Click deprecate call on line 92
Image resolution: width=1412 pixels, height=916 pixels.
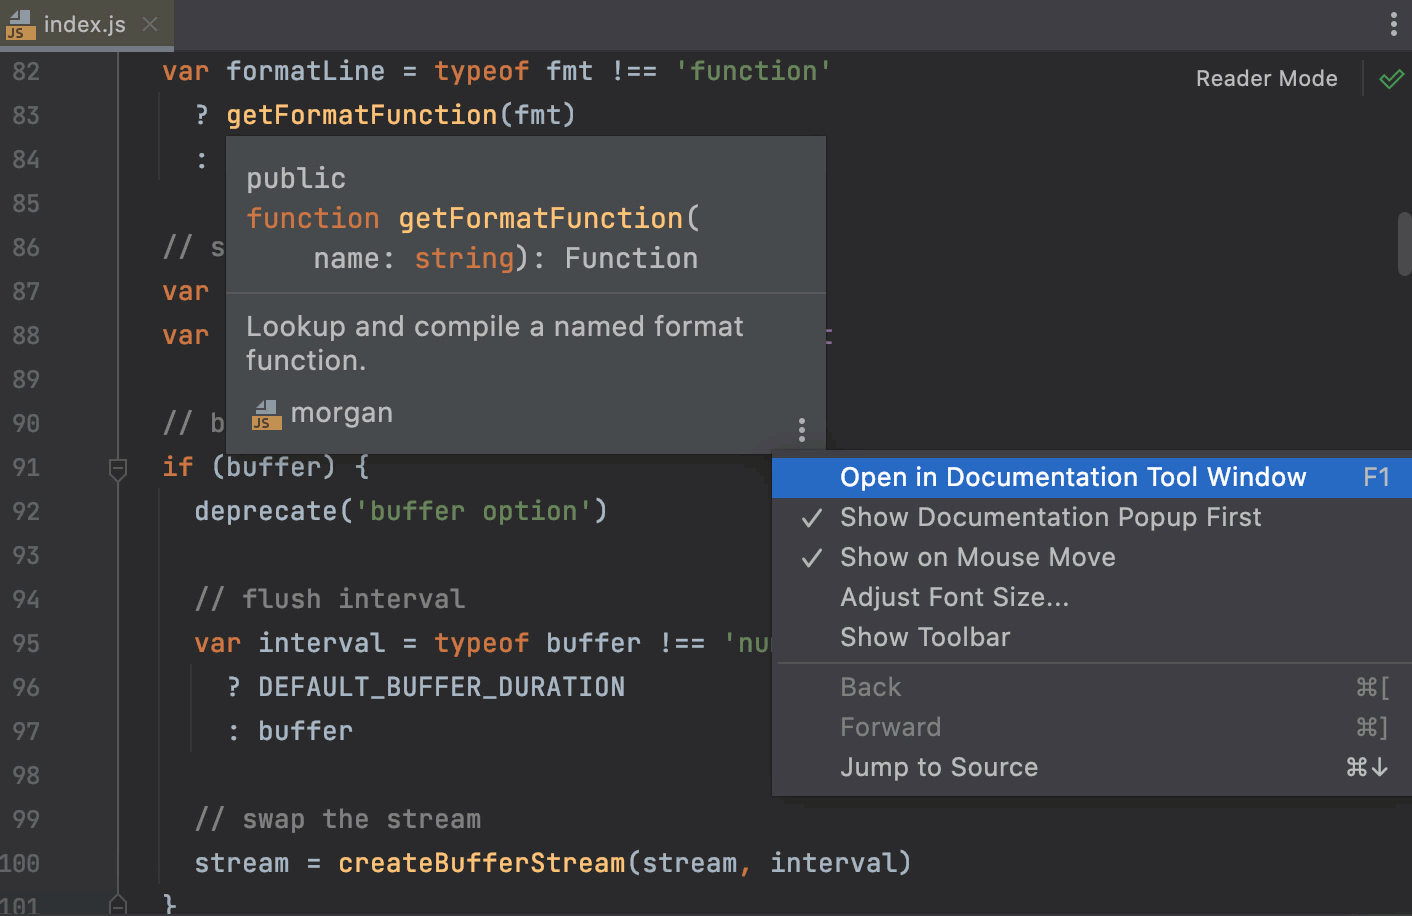[x=266, y=511]
